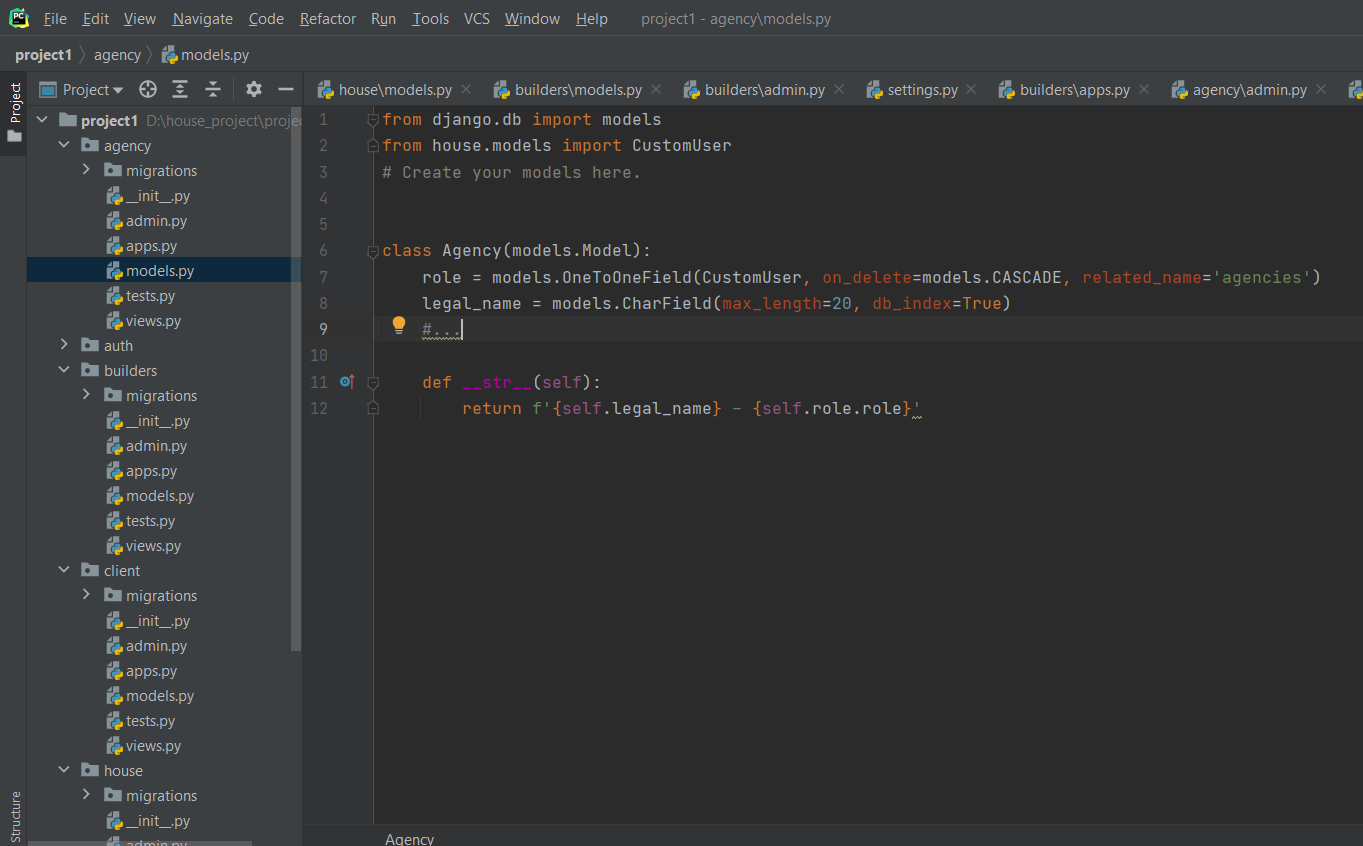Image resolution: width=1363 pixels, height=846 pixels.
Task: Click the Project panel vertical scrollbar
Action: tap(295, 380)
